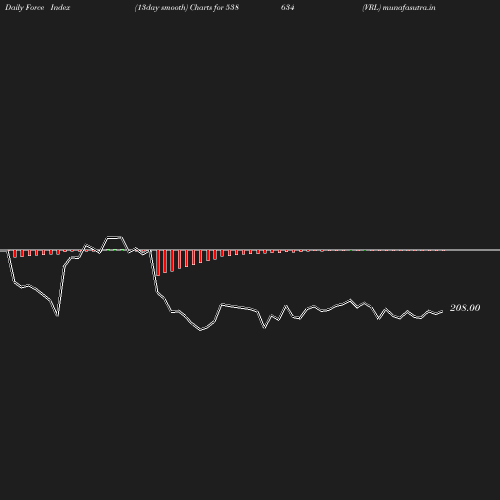Click the '208.00' value label
Image resolution: width=500 pixels, height=500 pixels.
coord(465,308)
